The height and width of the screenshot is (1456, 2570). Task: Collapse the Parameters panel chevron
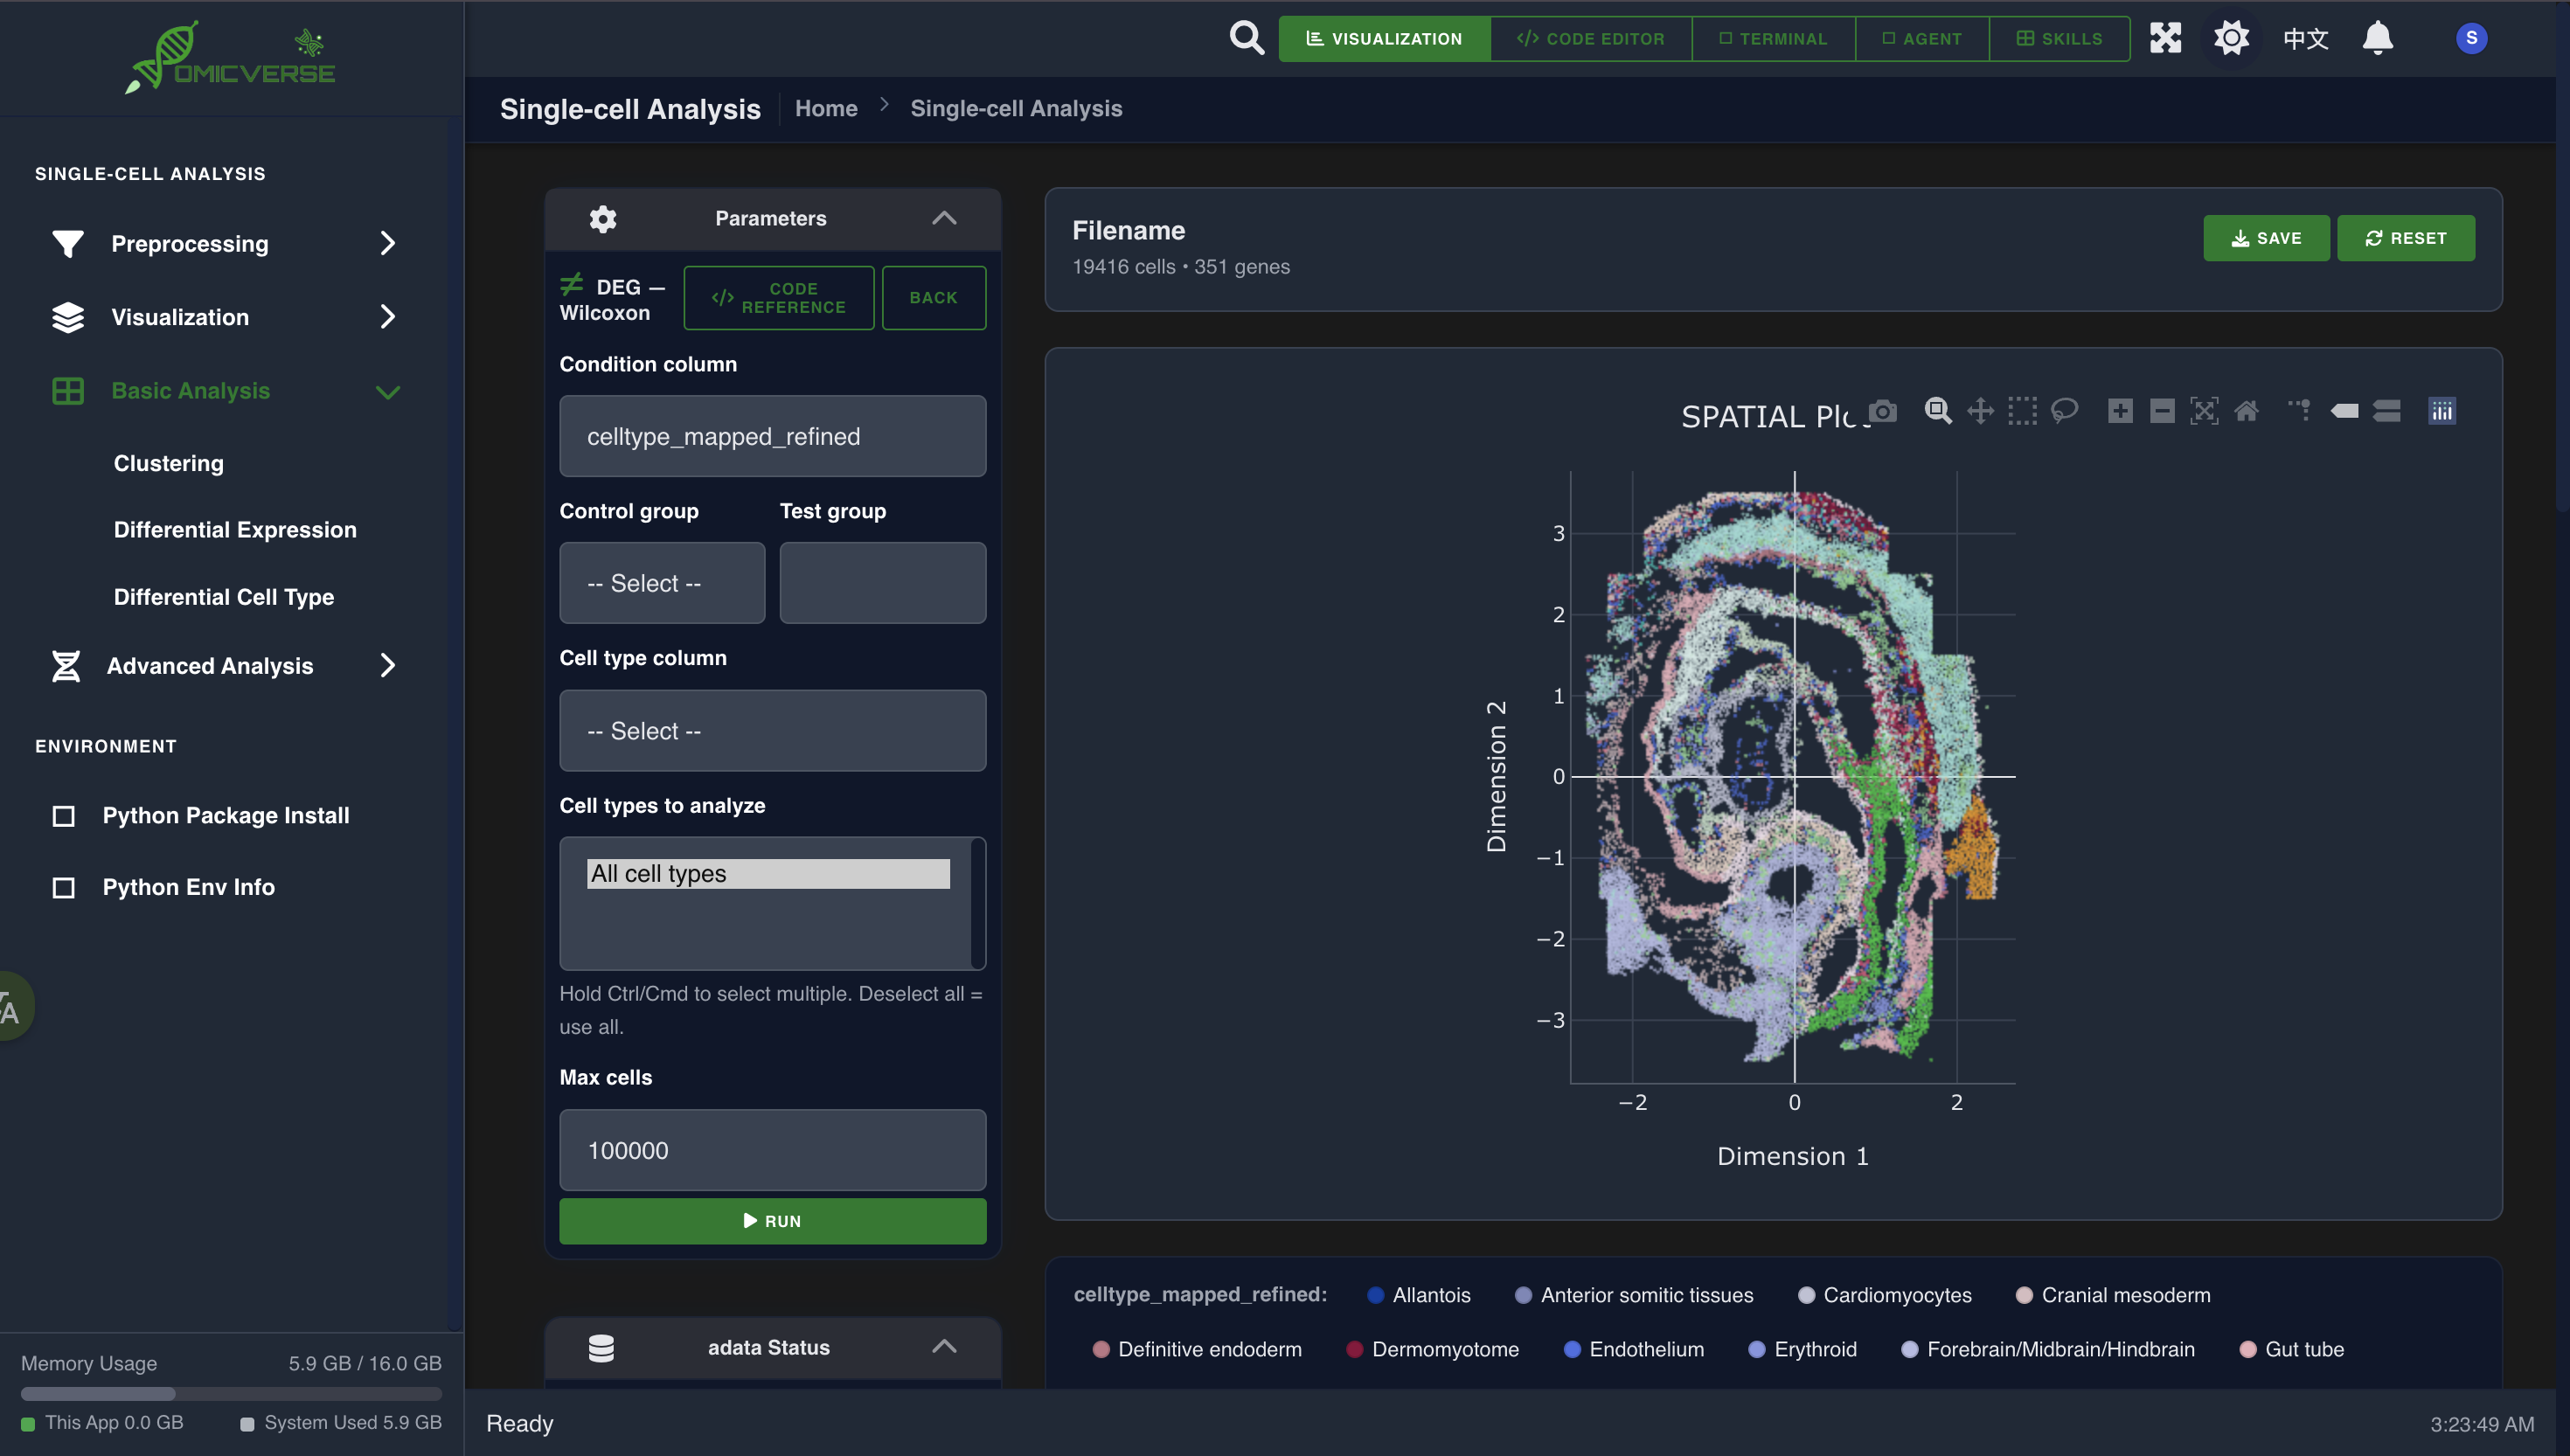tap(944, 218)
